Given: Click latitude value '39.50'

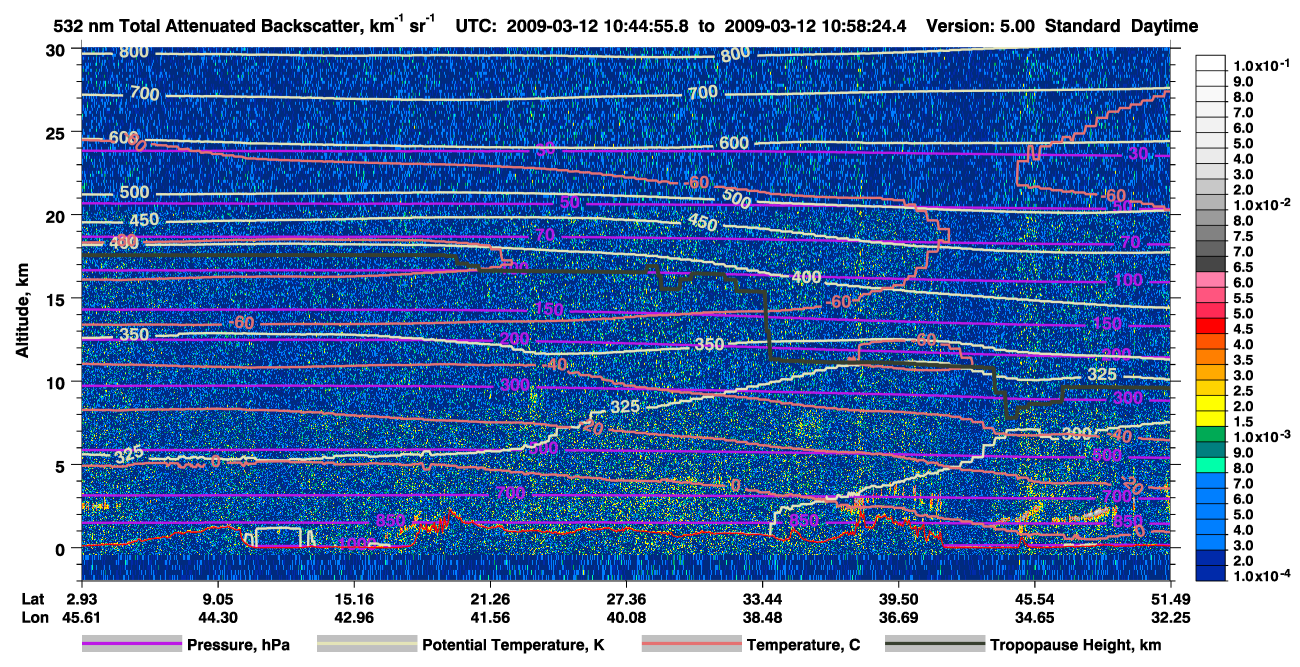Looking at the screenshot, I should [x=898, y=598].
